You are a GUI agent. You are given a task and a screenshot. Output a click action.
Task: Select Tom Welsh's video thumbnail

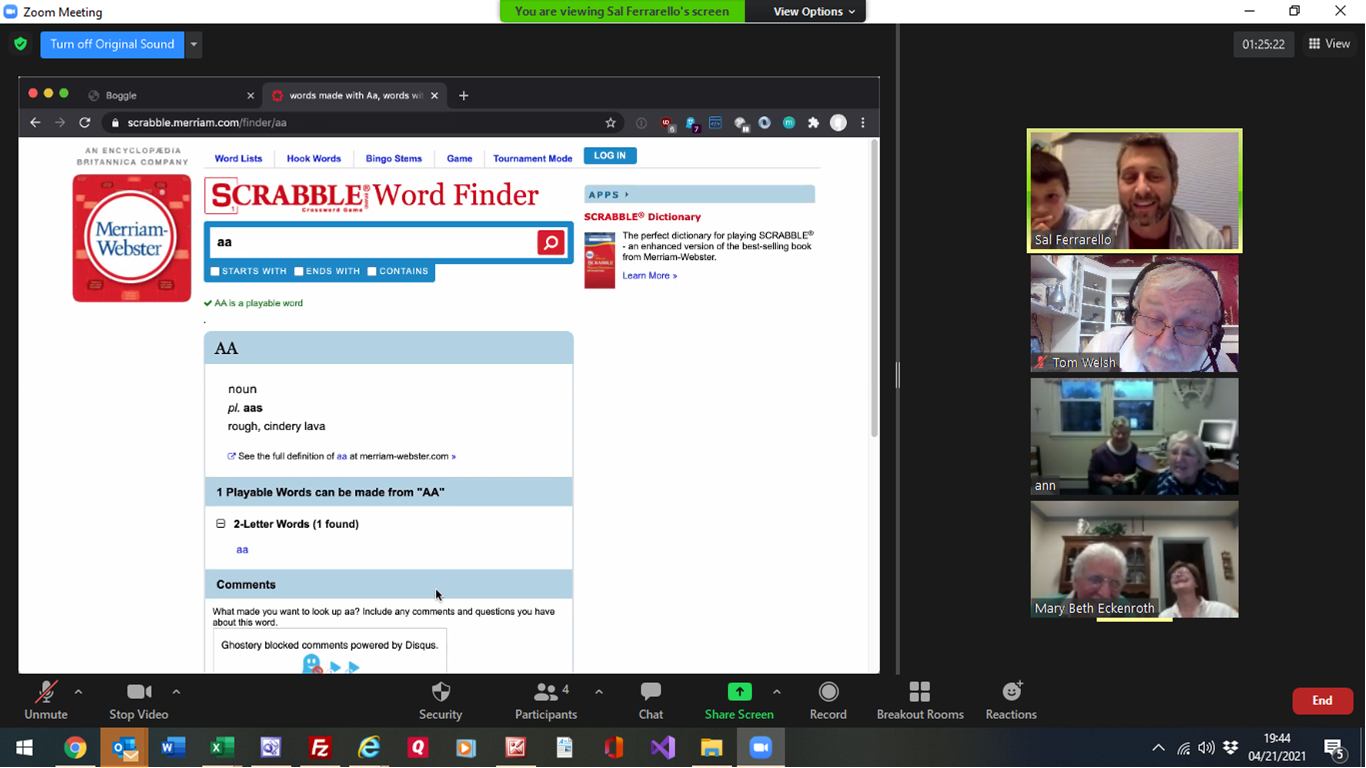[x=1134, y=313]
